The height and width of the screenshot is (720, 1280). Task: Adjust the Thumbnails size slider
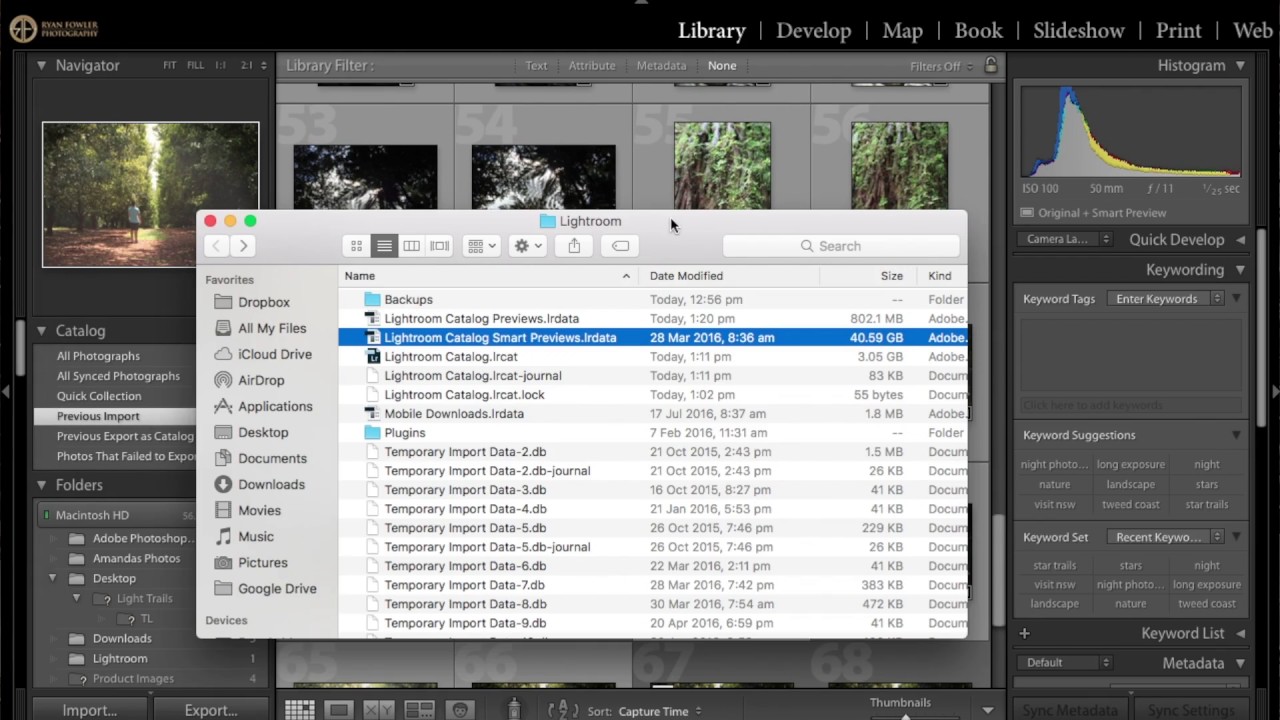click(x=905, y=716)
